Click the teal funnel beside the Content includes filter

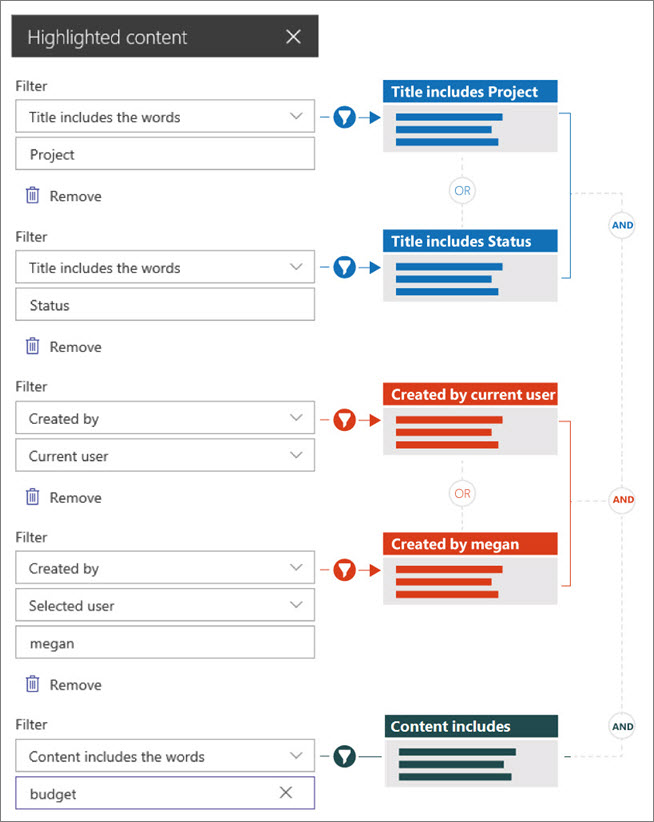(x=345, y=756)
